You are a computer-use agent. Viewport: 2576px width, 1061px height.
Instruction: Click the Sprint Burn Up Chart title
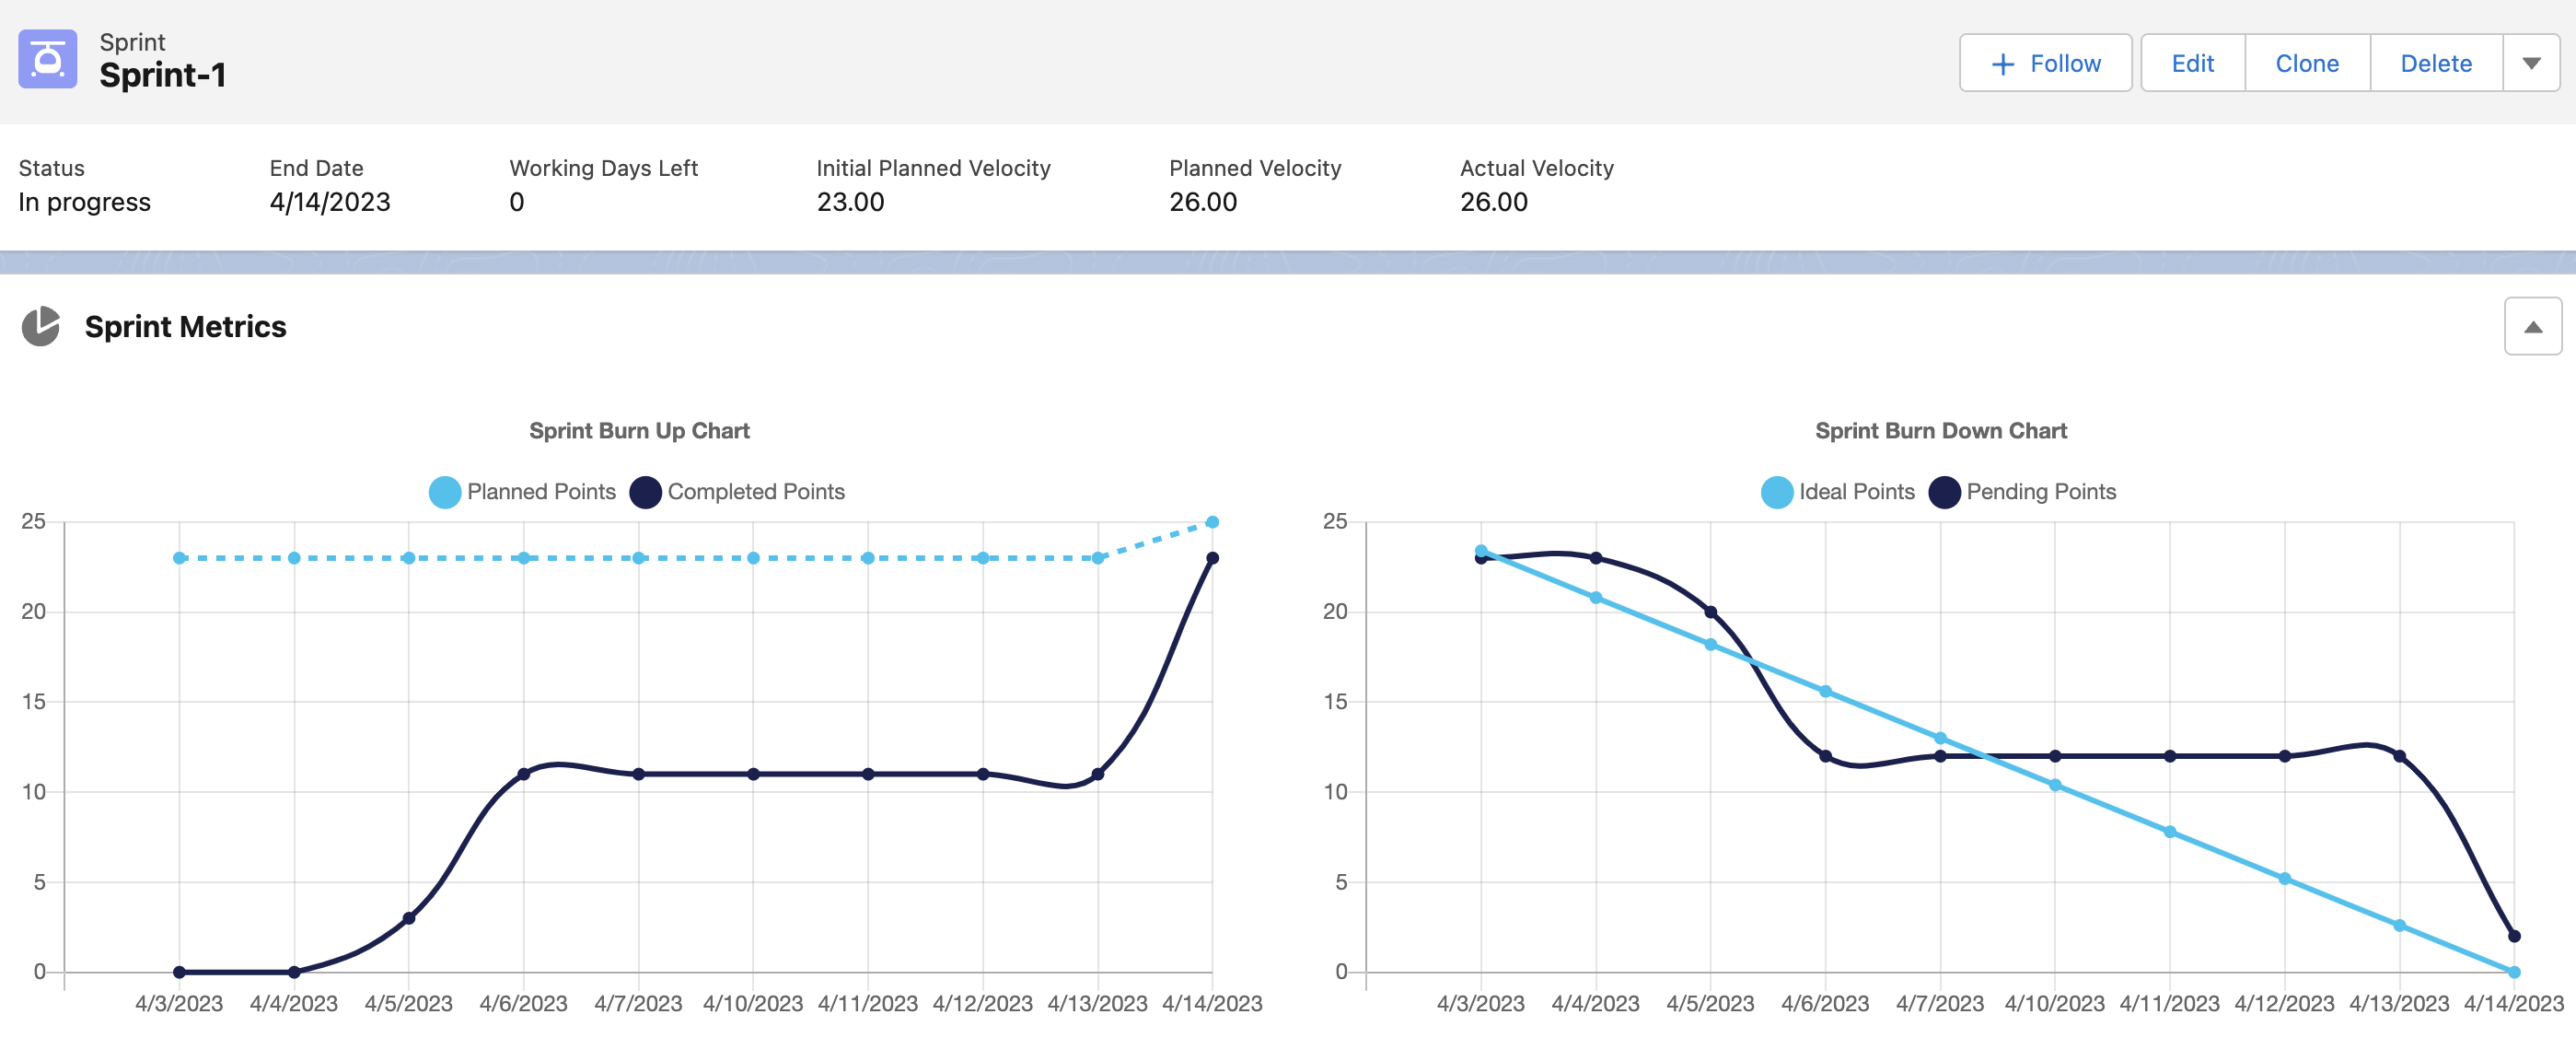[639, 431]
